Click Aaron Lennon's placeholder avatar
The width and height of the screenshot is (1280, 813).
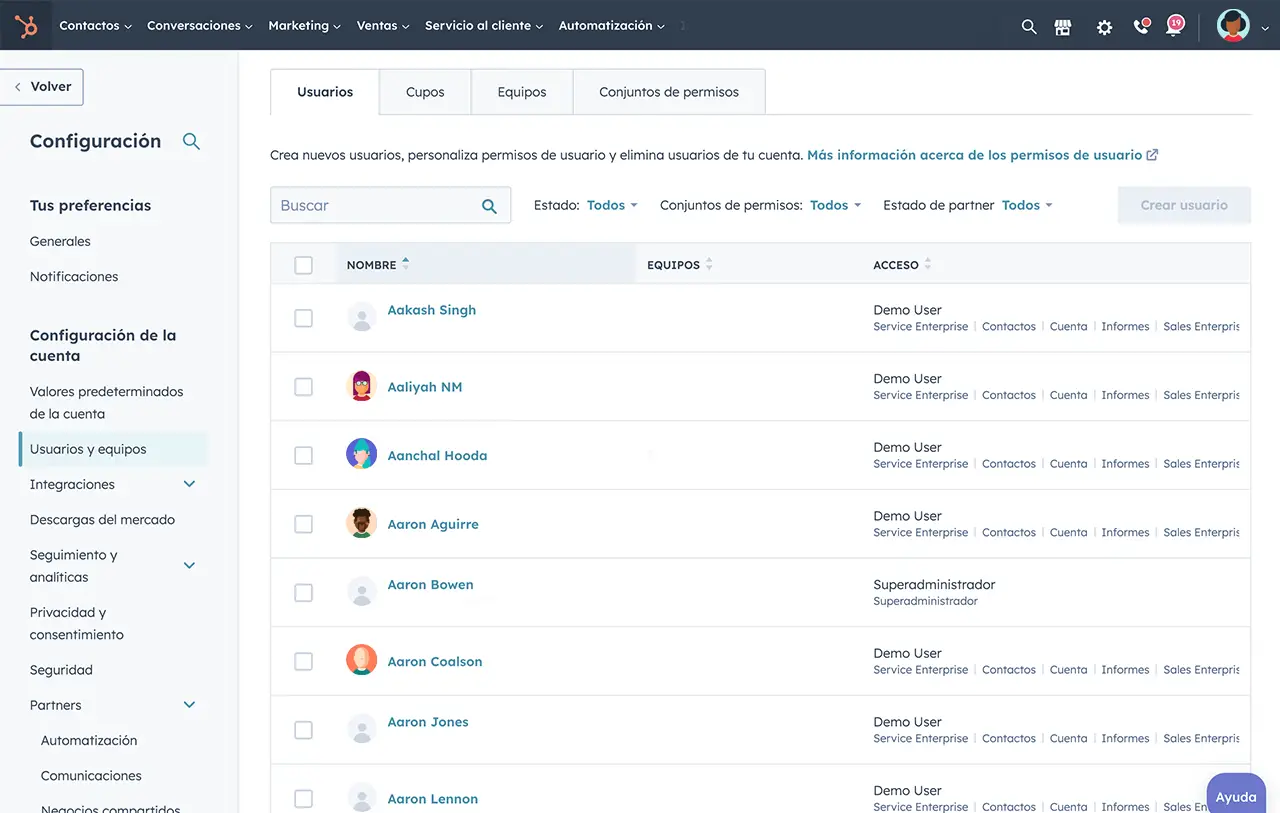pos(361,798)
